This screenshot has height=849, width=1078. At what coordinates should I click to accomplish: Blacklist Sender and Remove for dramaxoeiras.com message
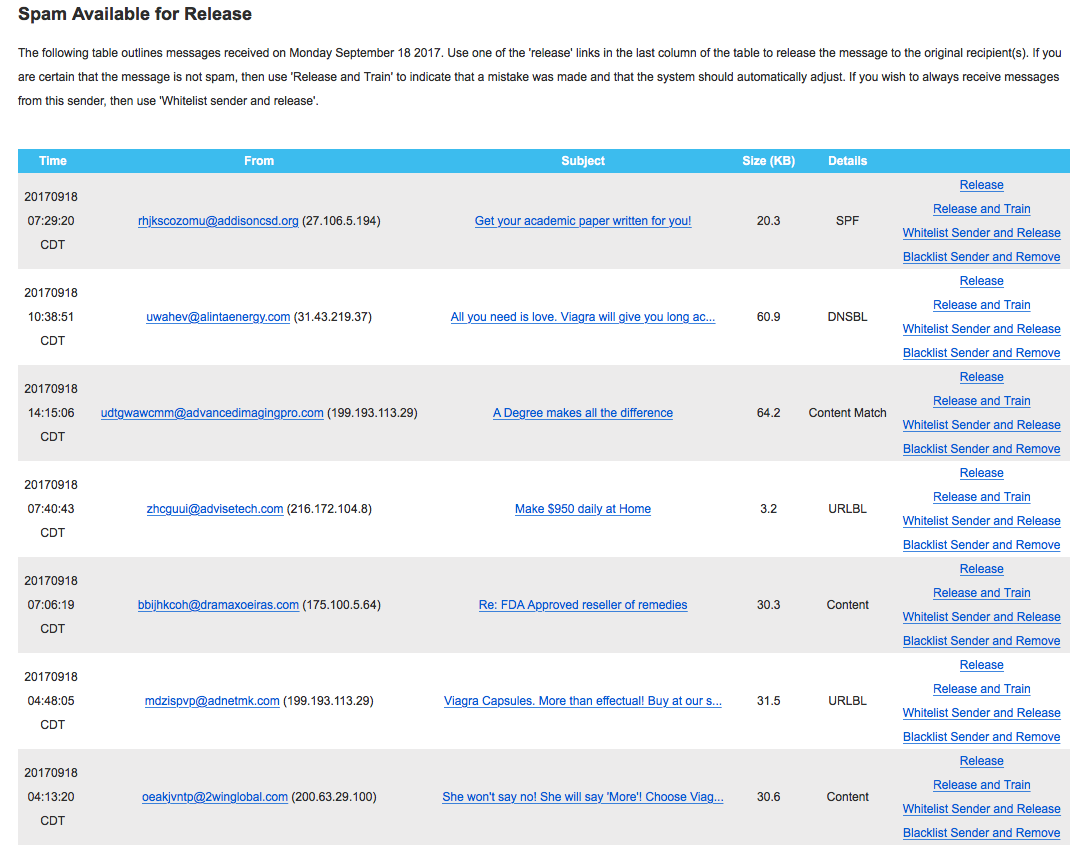pos(981,642)
